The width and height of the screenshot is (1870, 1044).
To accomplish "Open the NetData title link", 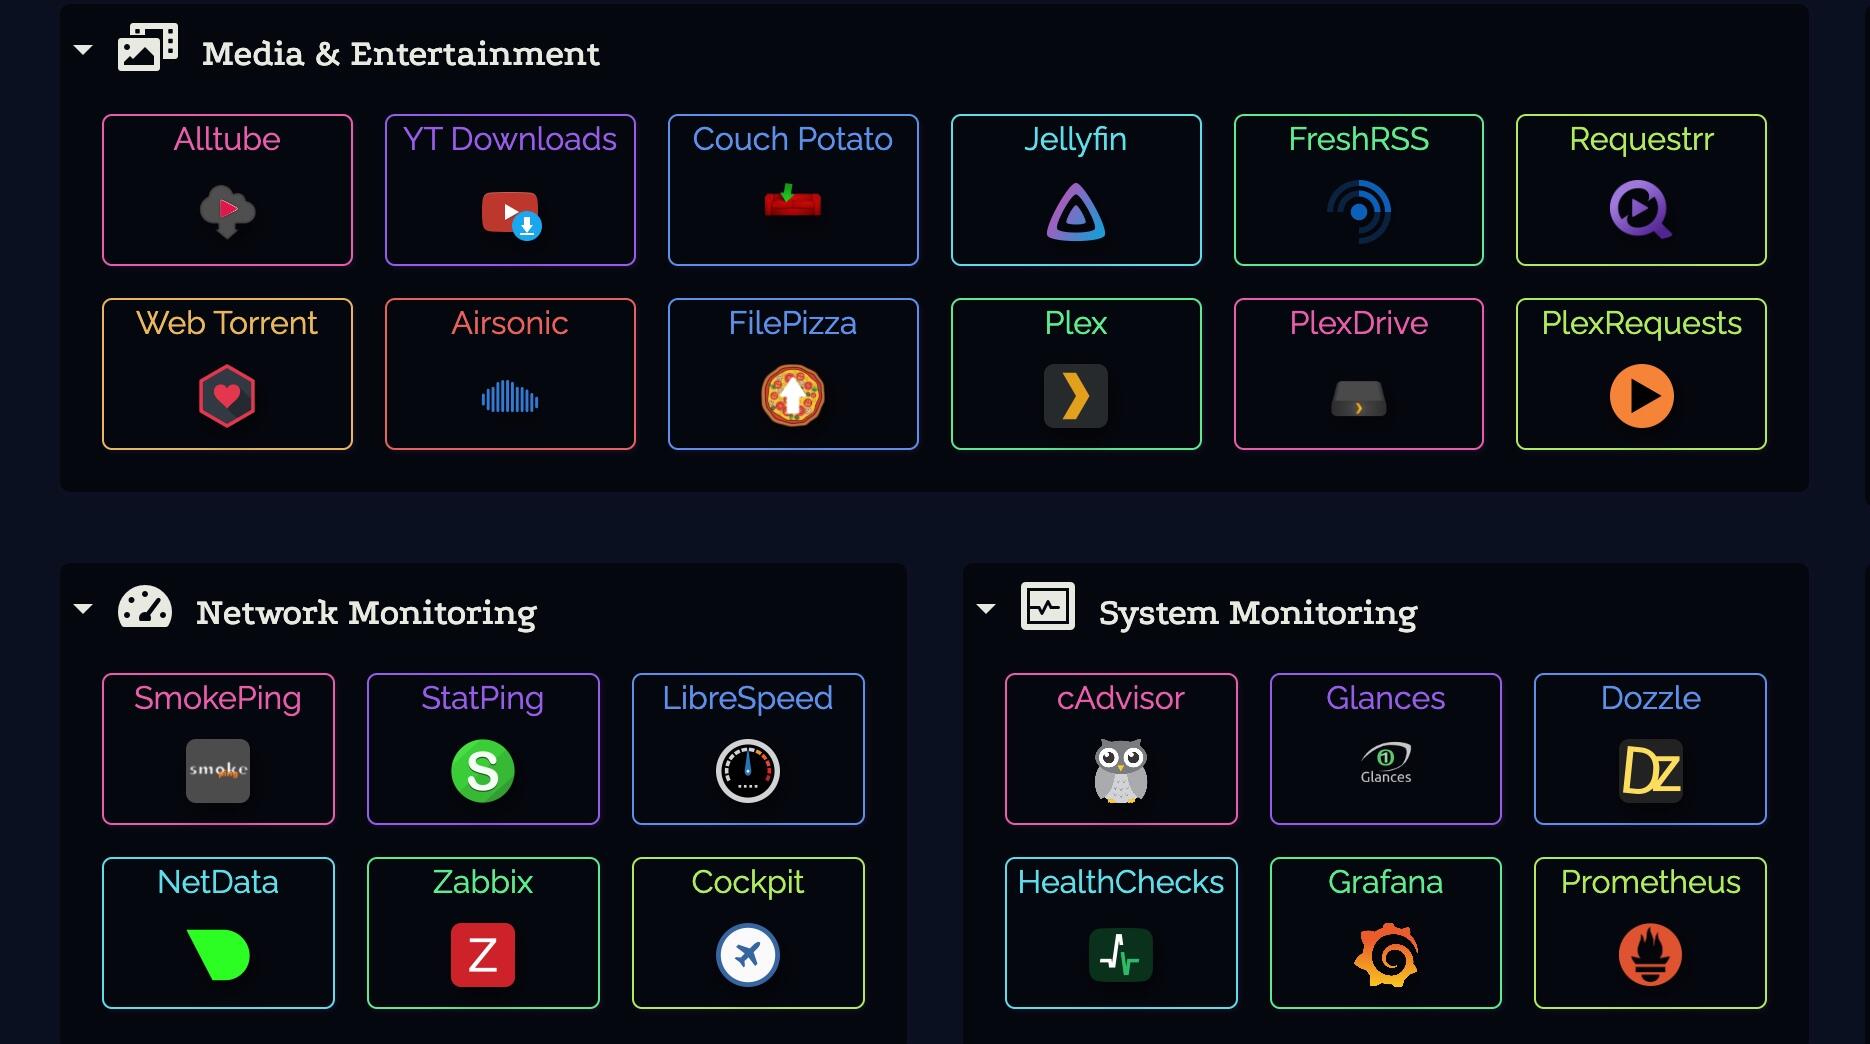I will [218, 882].
